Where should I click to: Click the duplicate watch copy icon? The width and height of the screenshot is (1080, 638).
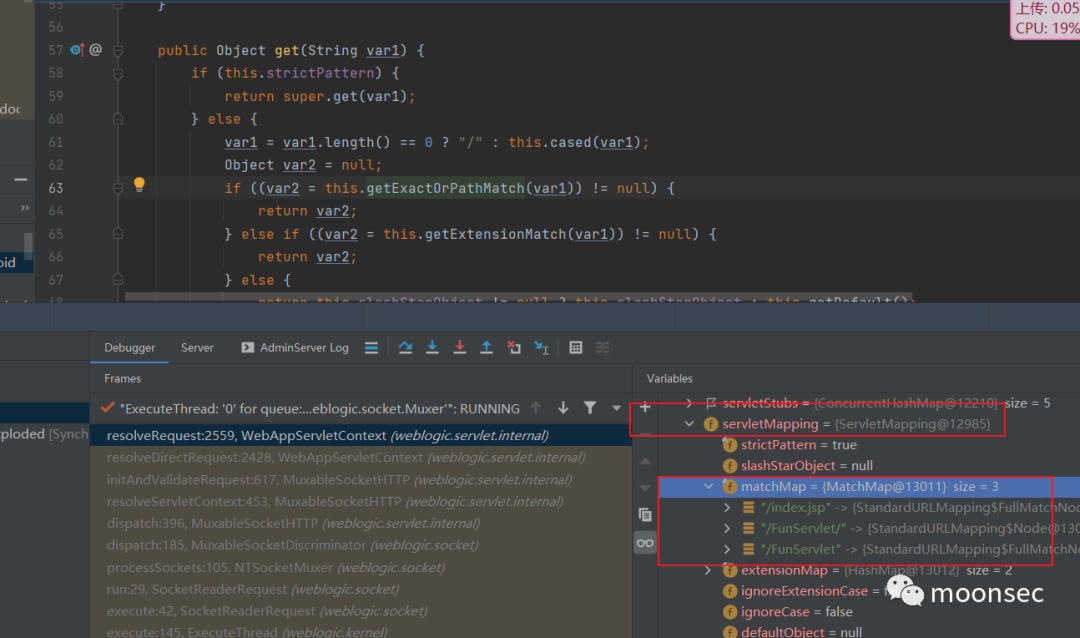(x=645, y=515)
